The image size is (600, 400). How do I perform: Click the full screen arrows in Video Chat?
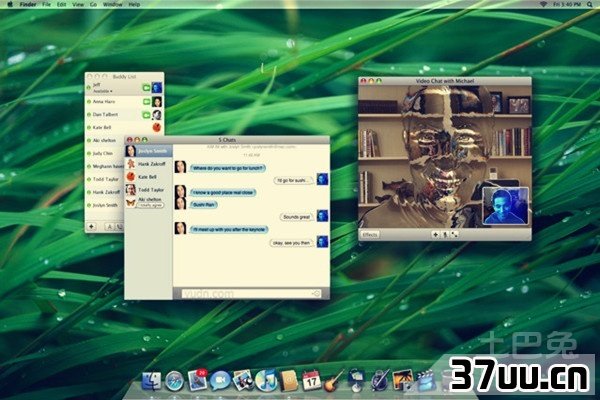pos(454,235)
